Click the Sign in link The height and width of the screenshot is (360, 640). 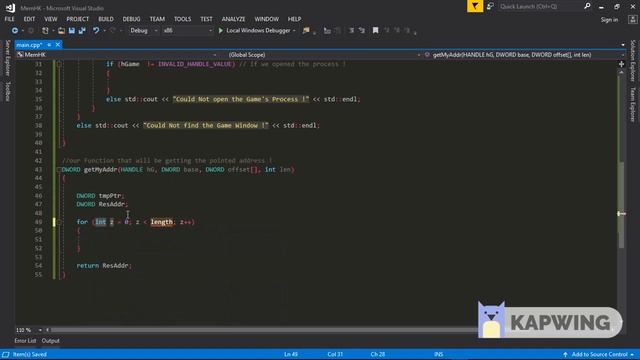point(609,20)
